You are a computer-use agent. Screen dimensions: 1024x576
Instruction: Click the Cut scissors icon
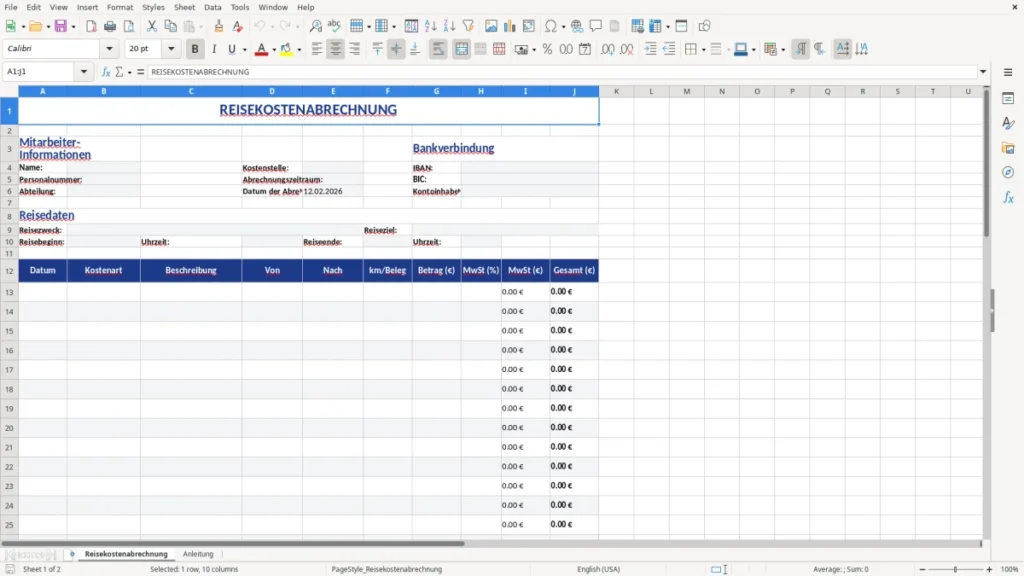coord(152,26)
